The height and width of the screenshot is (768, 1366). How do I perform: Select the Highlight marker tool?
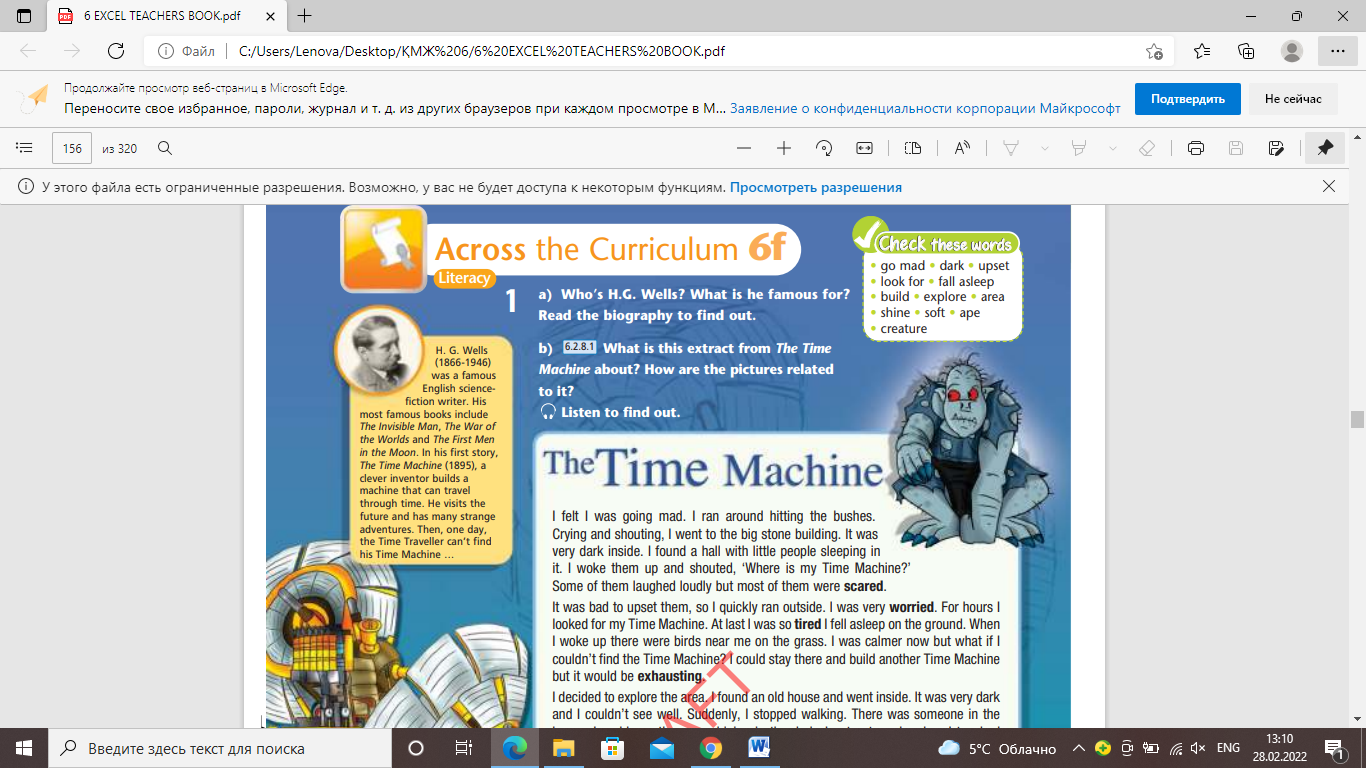click(x=1079, y=148)
